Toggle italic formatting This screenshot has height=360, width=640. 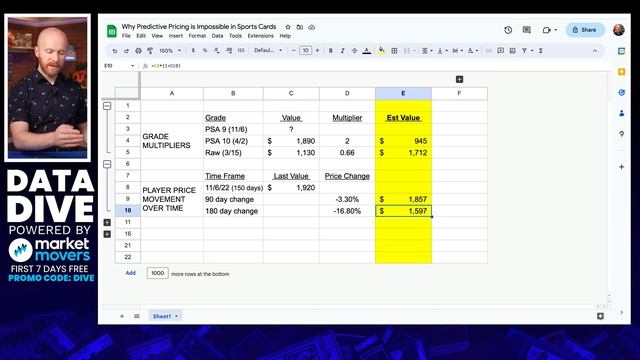(x=342, y=51)
